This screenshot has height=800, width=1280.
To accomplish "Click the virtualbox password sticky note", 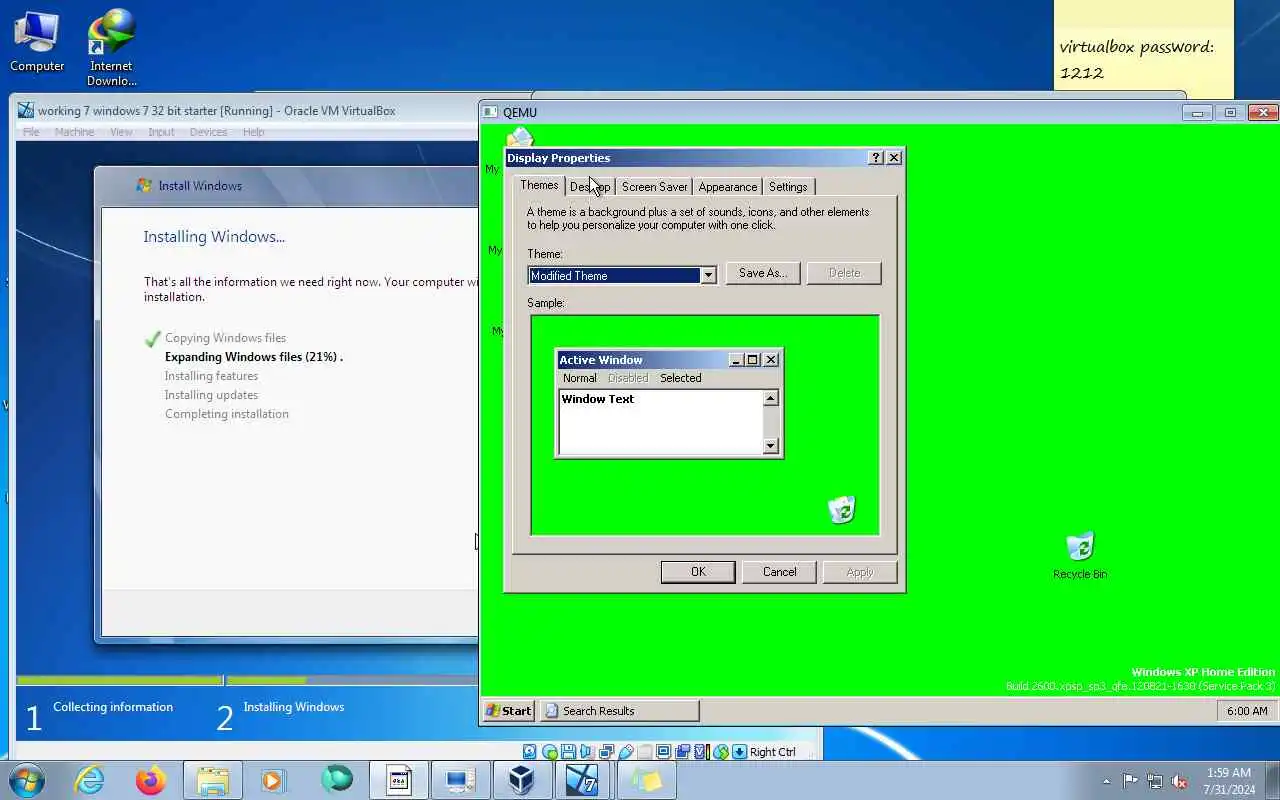I will [1144, 45].
